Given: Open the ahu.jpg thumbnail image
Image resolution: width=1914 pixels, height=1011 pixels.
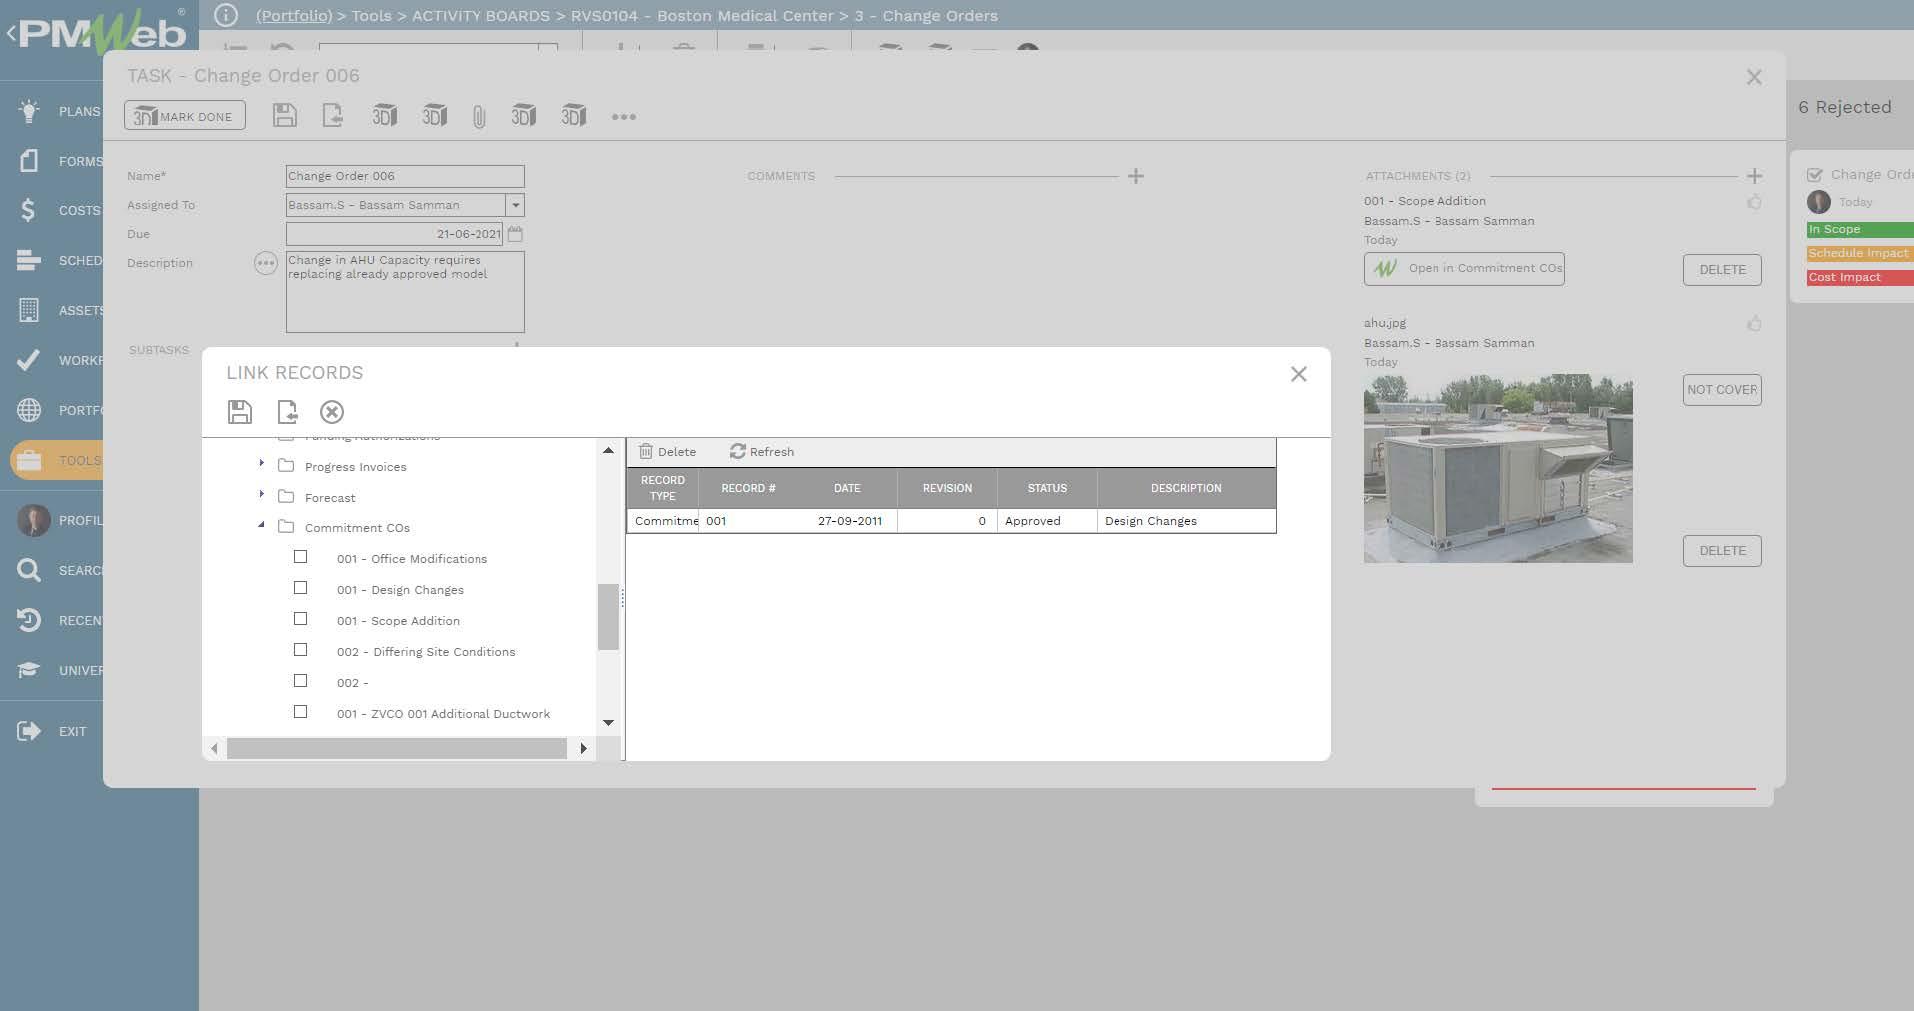Looking at the screenshot, I should pyautogui.click(x=1498, y=468).
